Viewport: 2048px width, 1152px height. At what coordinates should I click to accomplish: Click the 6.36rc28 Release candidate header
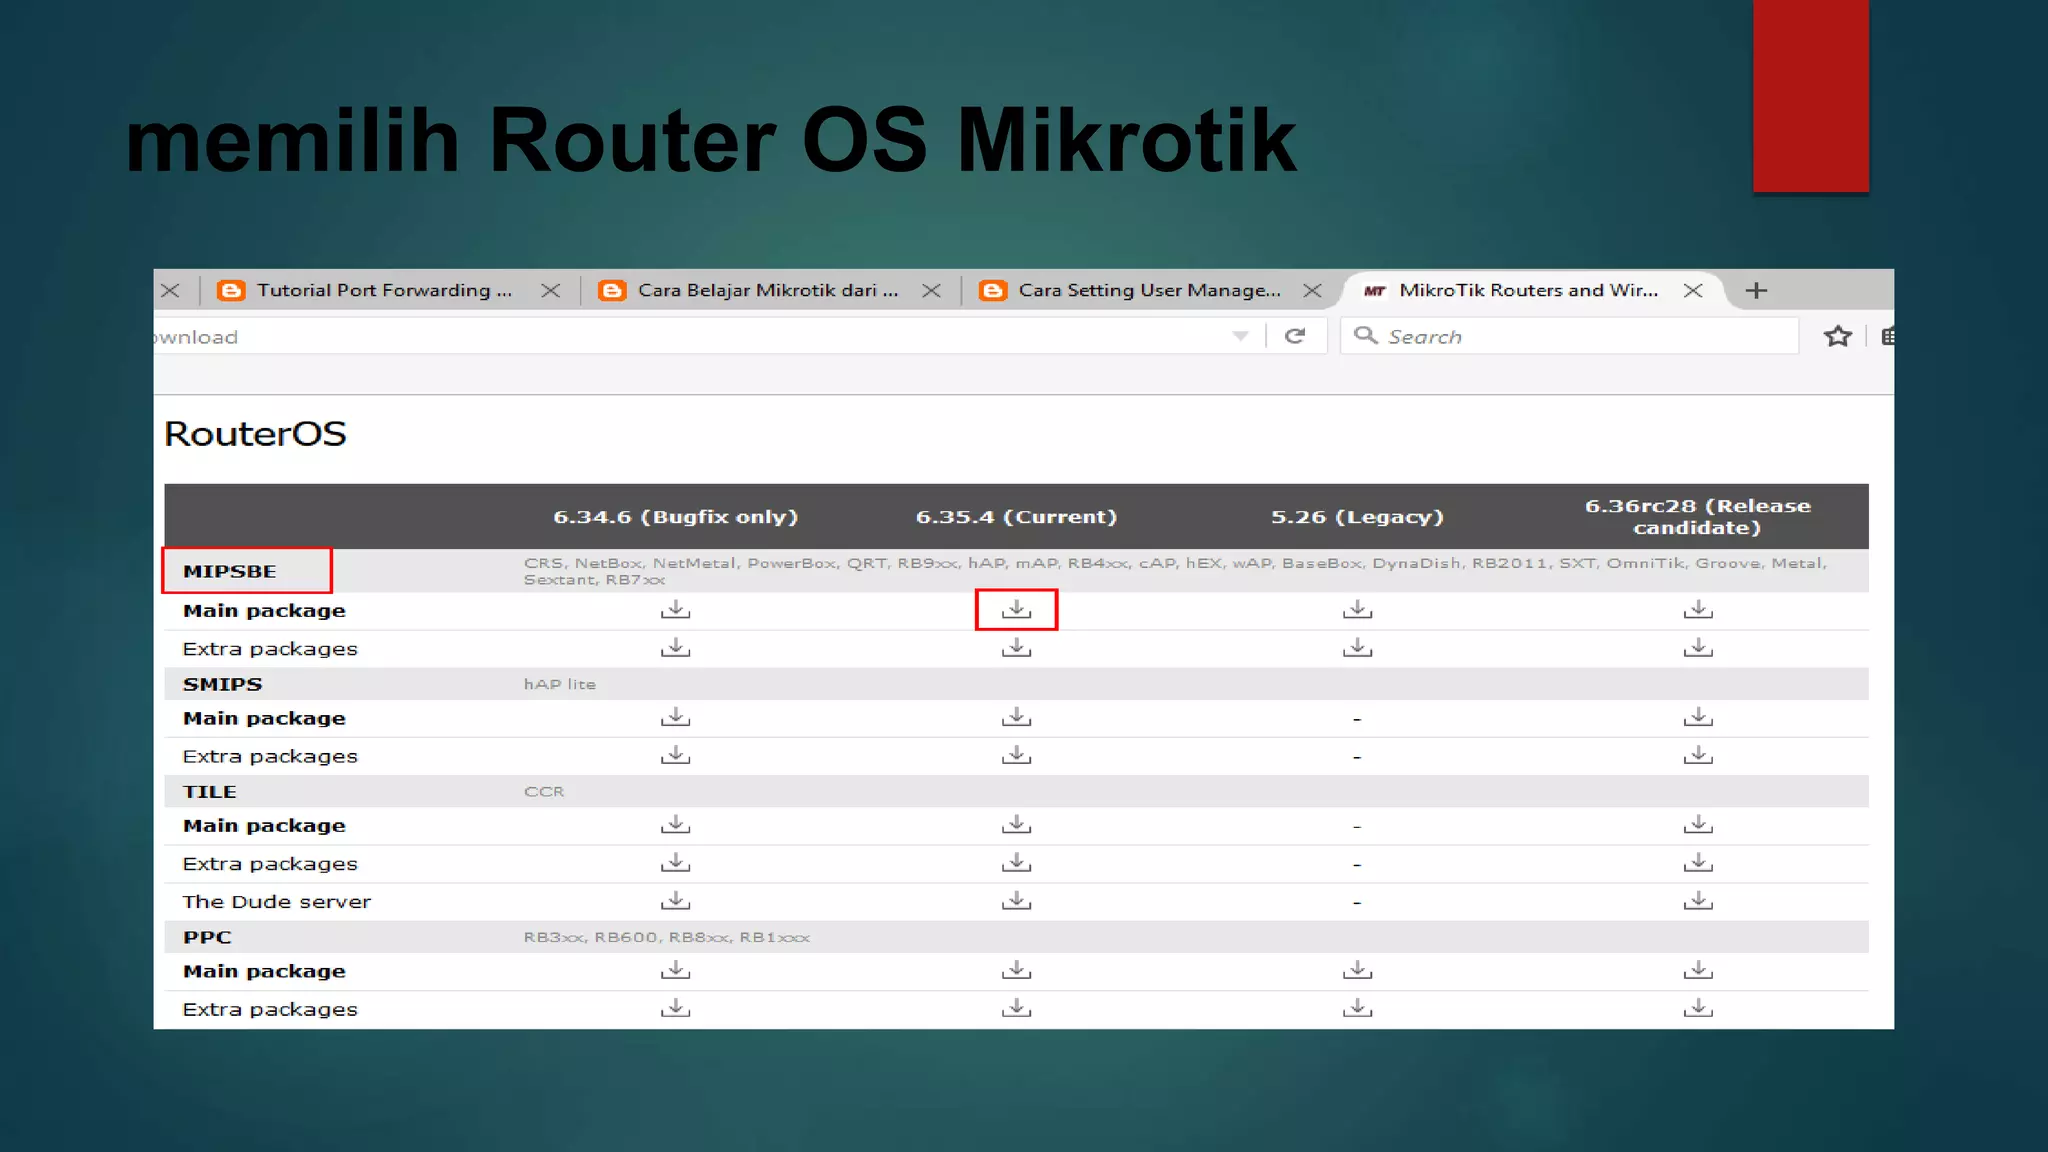pyautogui.click(x=1698, y=516)
